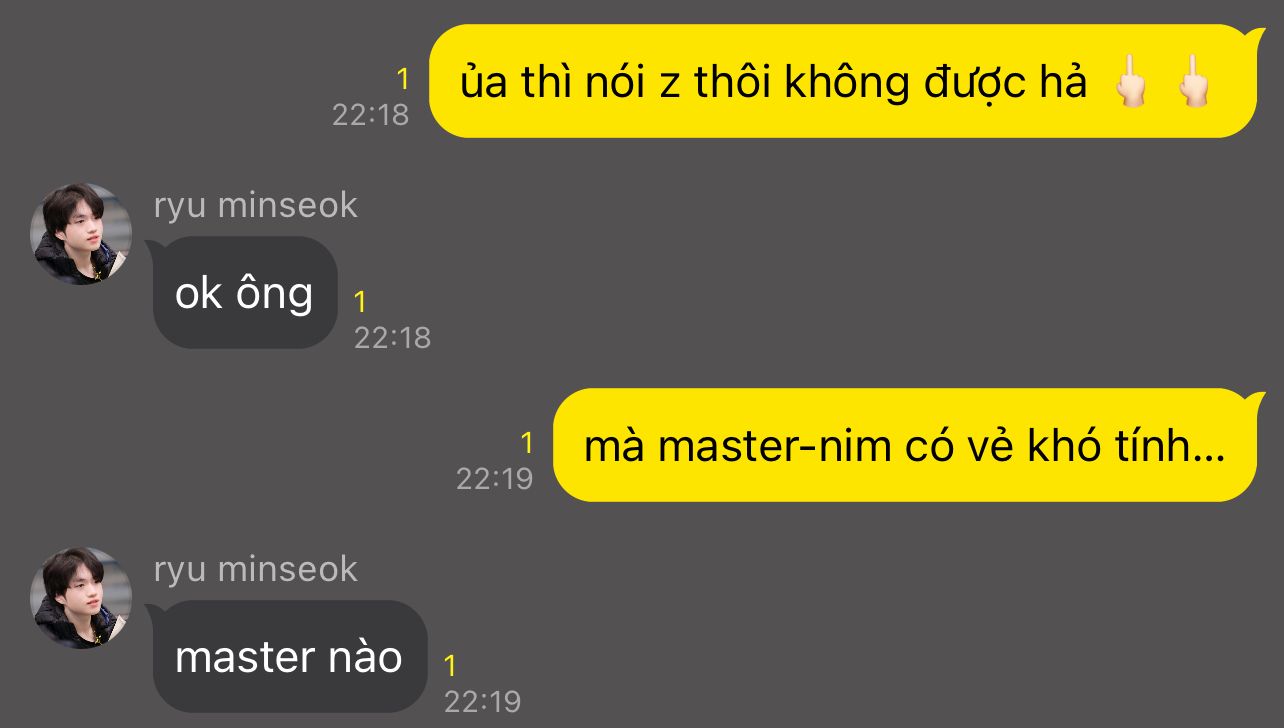Click "ryu minseok" name above "ok ông"
The image size is (1284, 728).
(255, 205)
